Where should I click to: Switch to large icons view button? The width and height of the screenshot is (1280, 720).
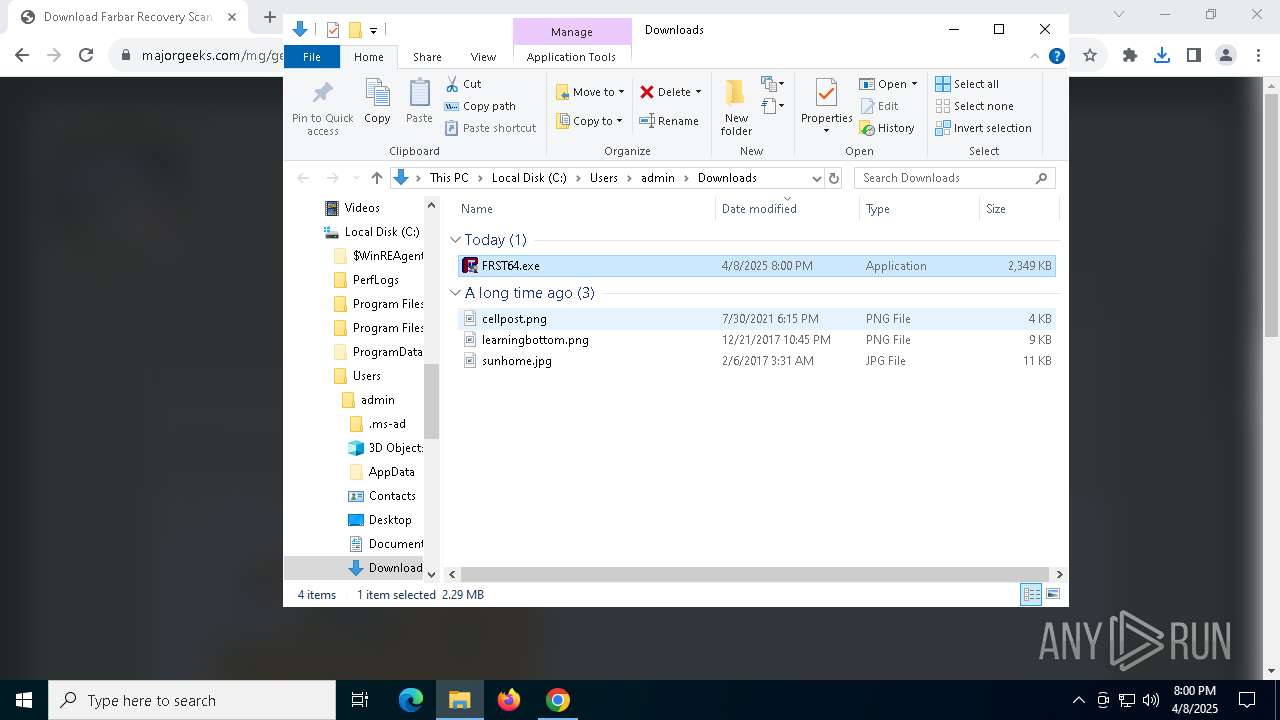[1052, 594]
